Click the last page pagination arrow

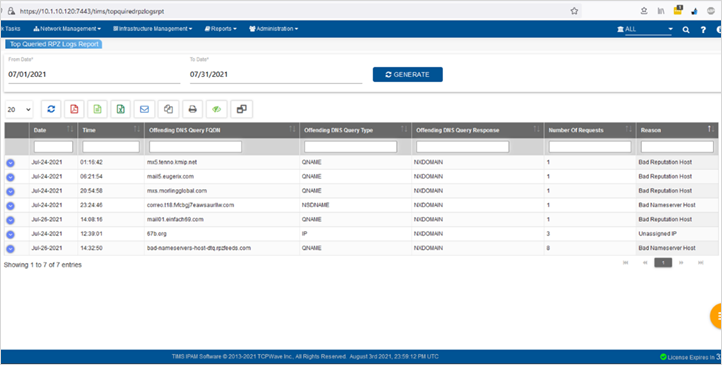pos(700,263)
